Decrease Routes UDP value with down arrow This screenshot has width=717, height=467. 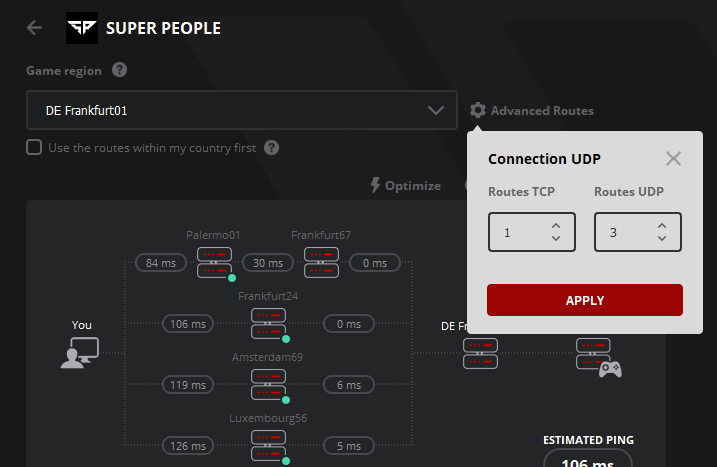662,238
